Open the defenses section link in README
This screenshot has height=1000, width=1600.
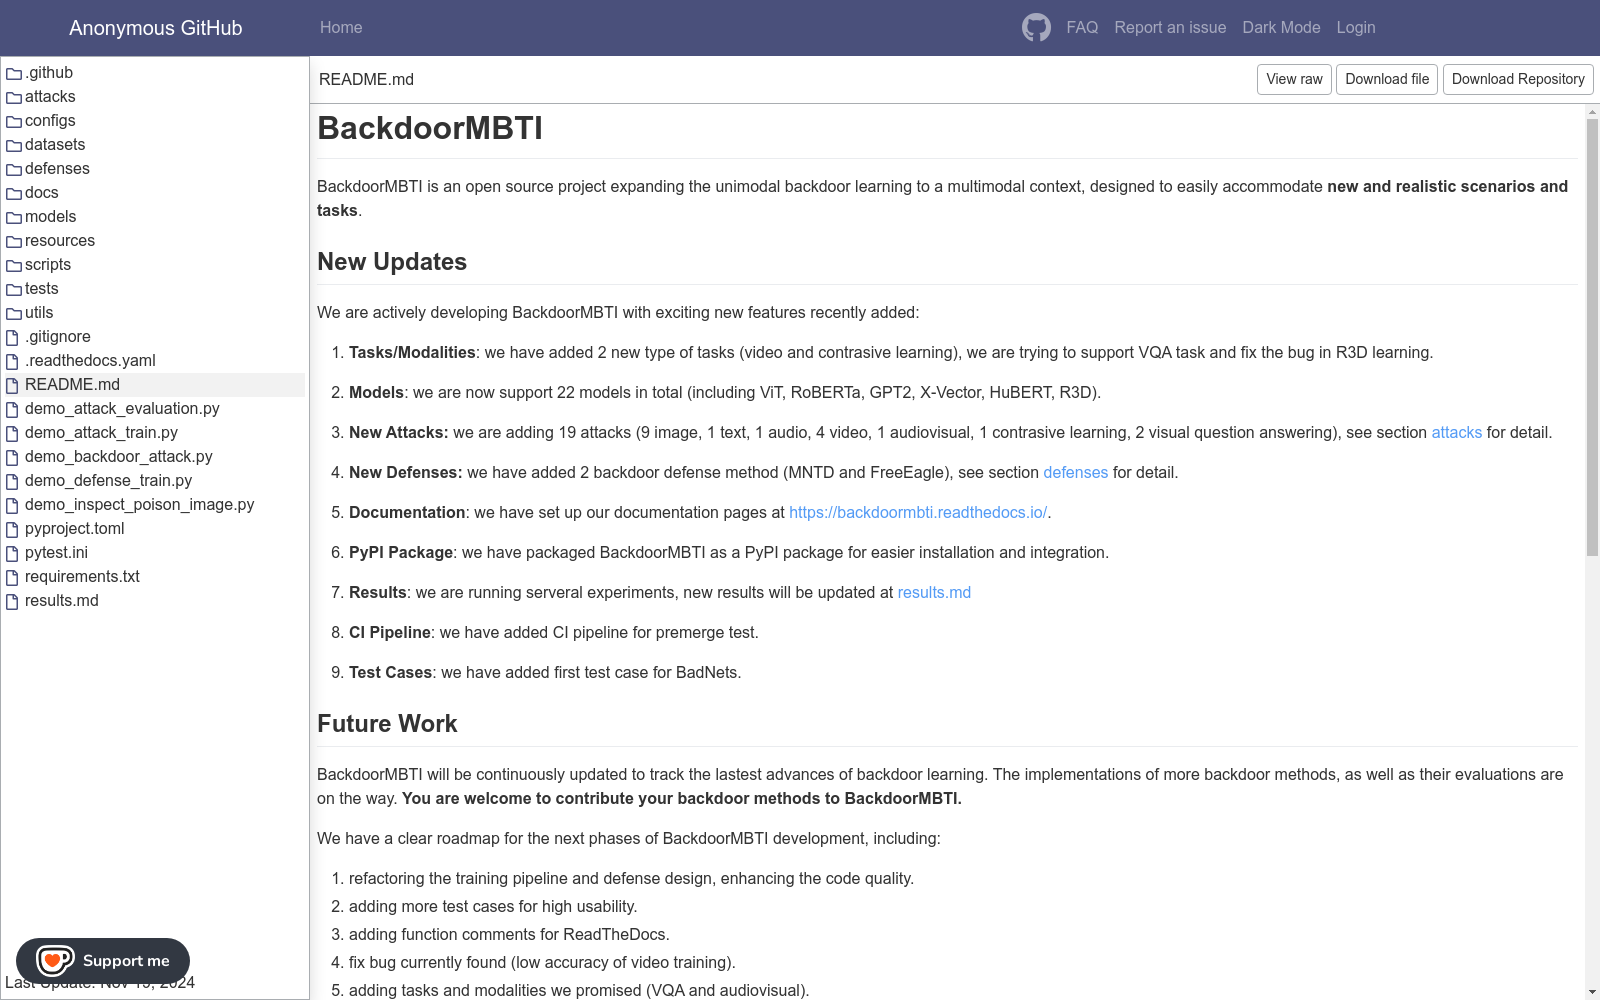click(x=1075, y=472)
